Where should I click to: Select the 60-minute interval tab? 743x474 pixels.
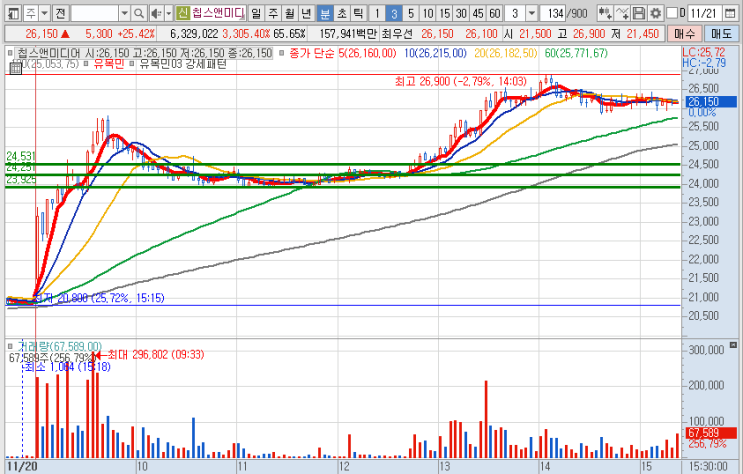click(494, 13)
